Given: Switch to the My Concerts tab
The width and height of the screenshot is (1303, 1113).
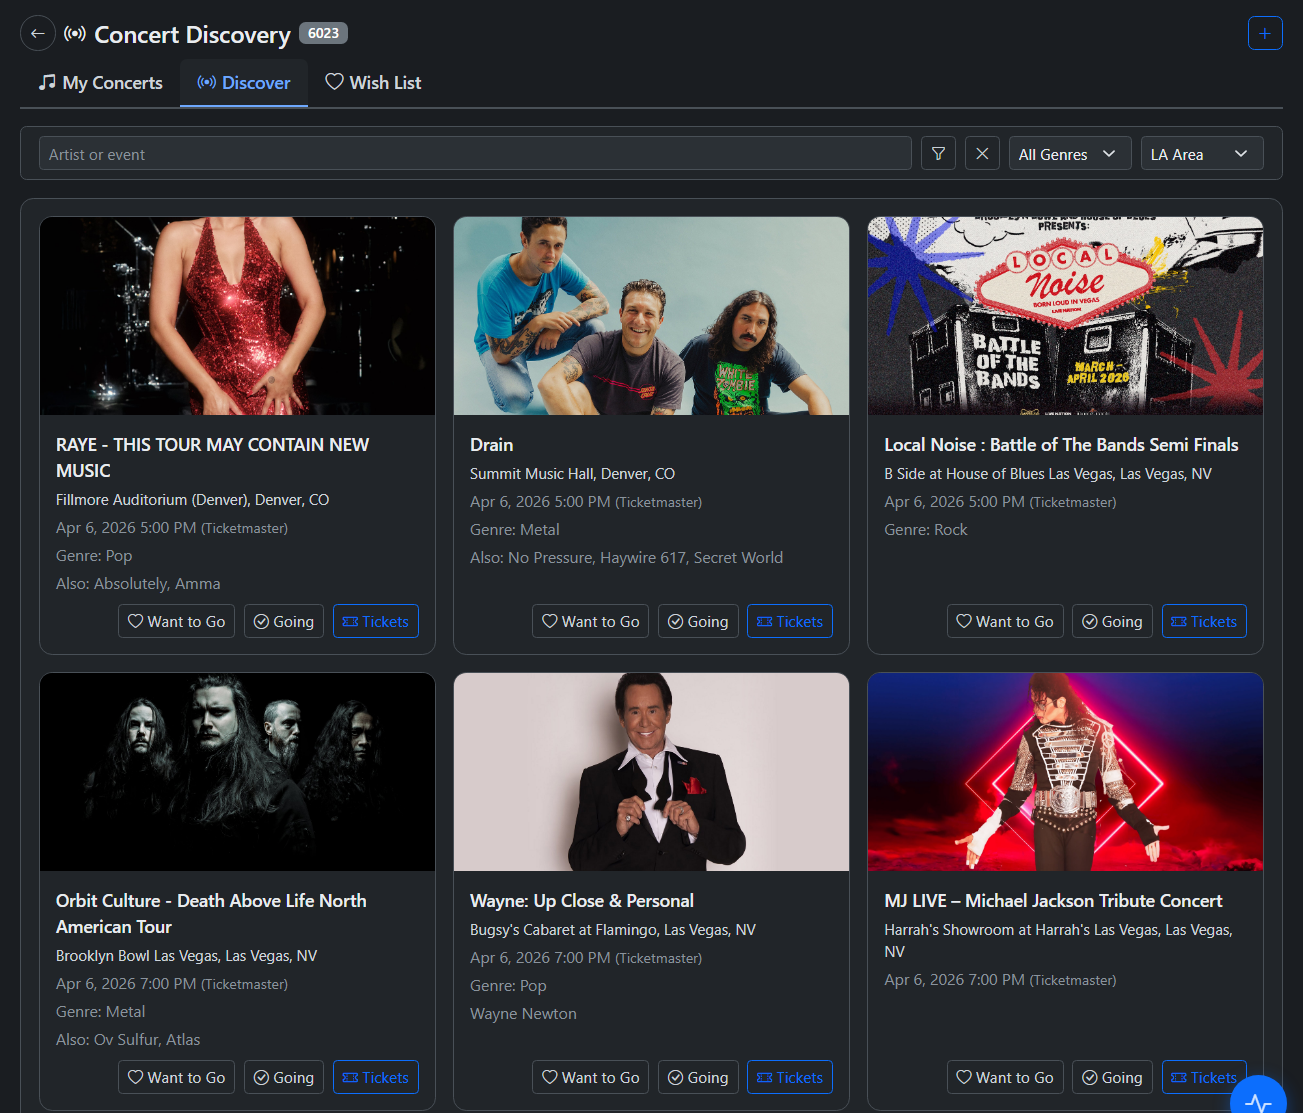Looking at the screenshot, I should 100,83.
